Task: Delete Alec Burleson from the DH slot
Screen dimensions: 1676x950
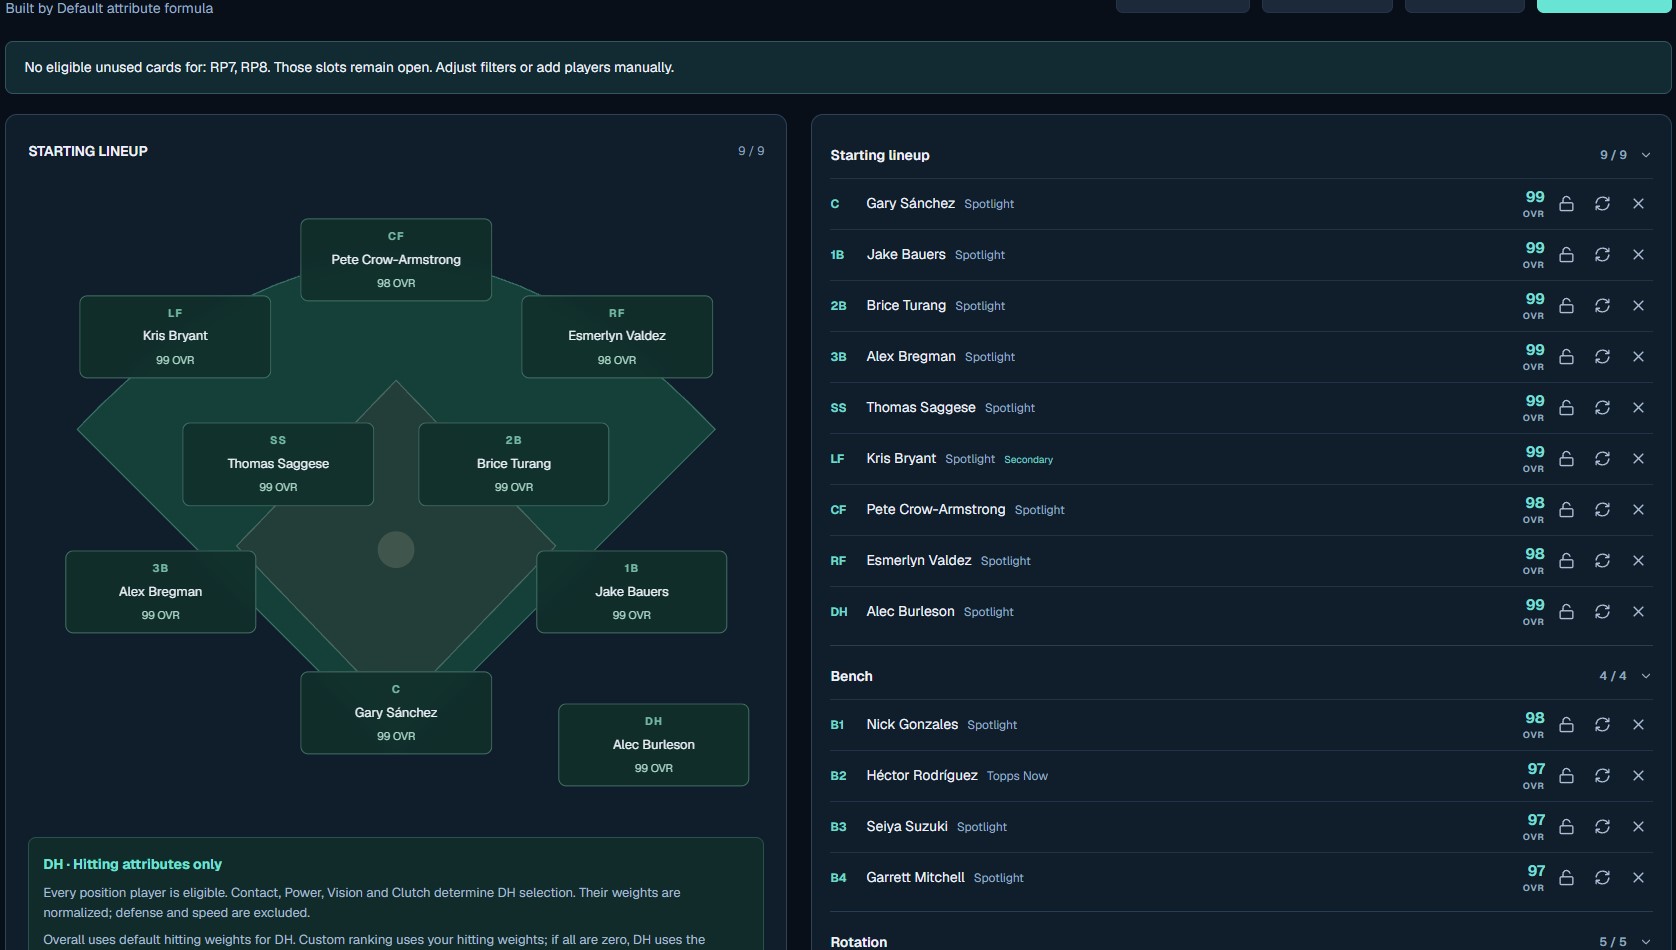Action: (1638, 612)
